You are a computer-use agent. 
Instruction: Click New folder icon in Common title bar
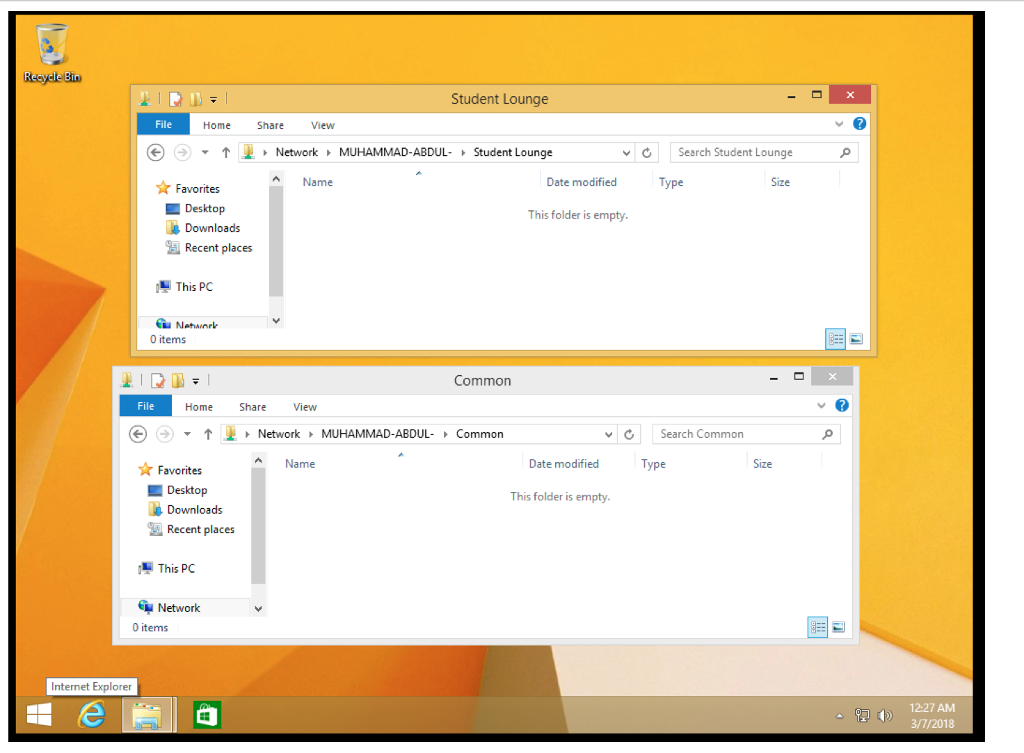click(x=178, y=381)
